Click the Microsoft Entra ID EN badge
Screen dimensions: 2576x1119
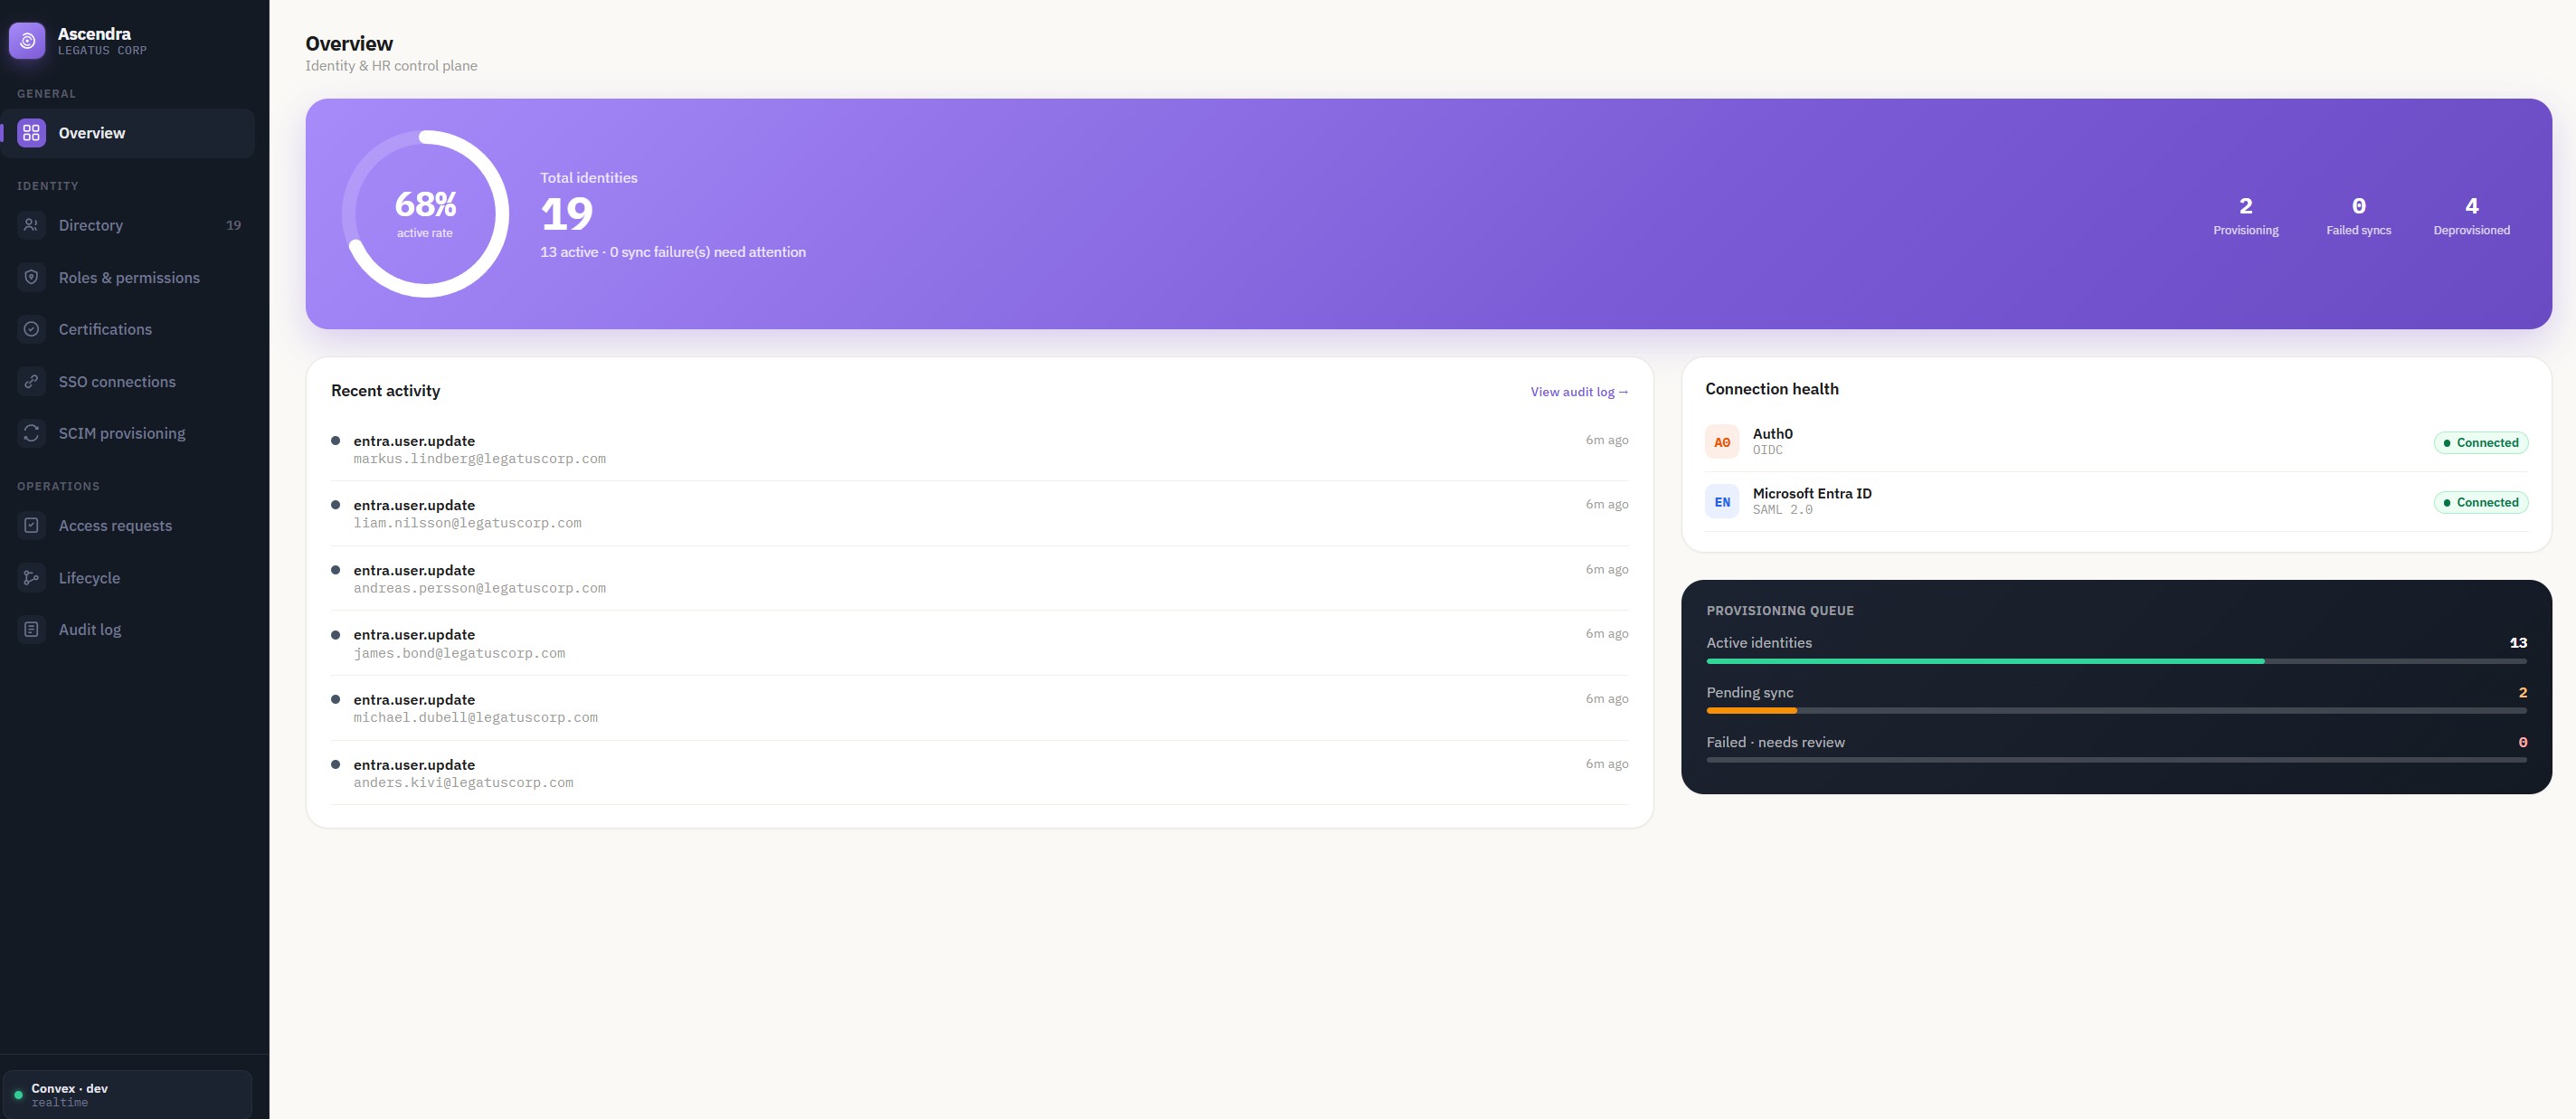point(1722,502)
